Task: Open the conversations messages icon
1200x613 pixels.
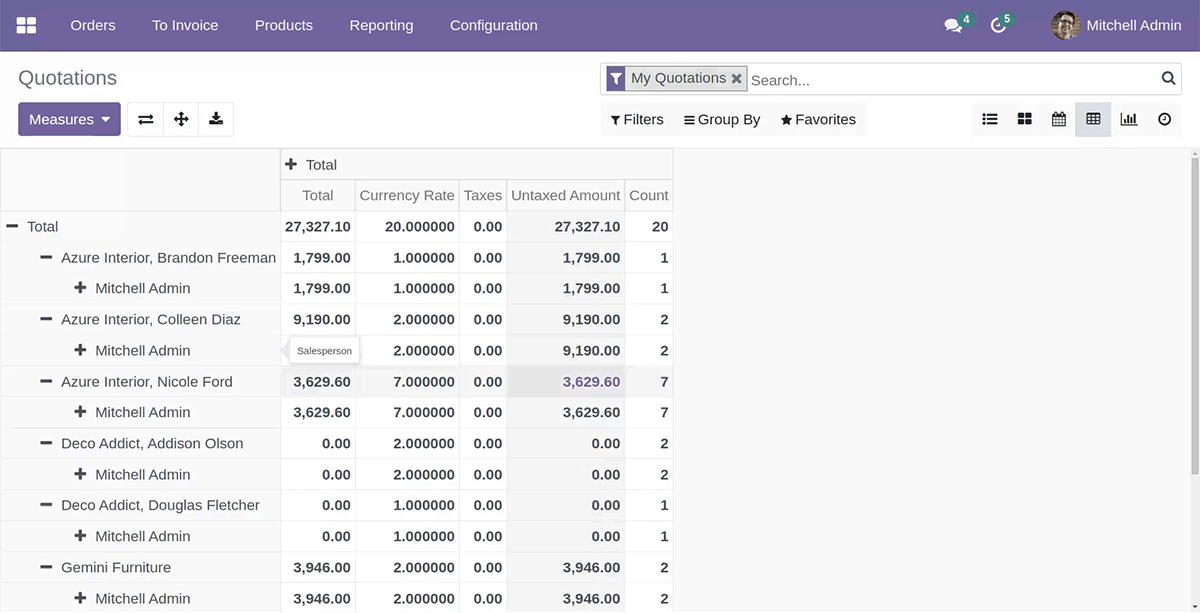Action: [953, 25]
